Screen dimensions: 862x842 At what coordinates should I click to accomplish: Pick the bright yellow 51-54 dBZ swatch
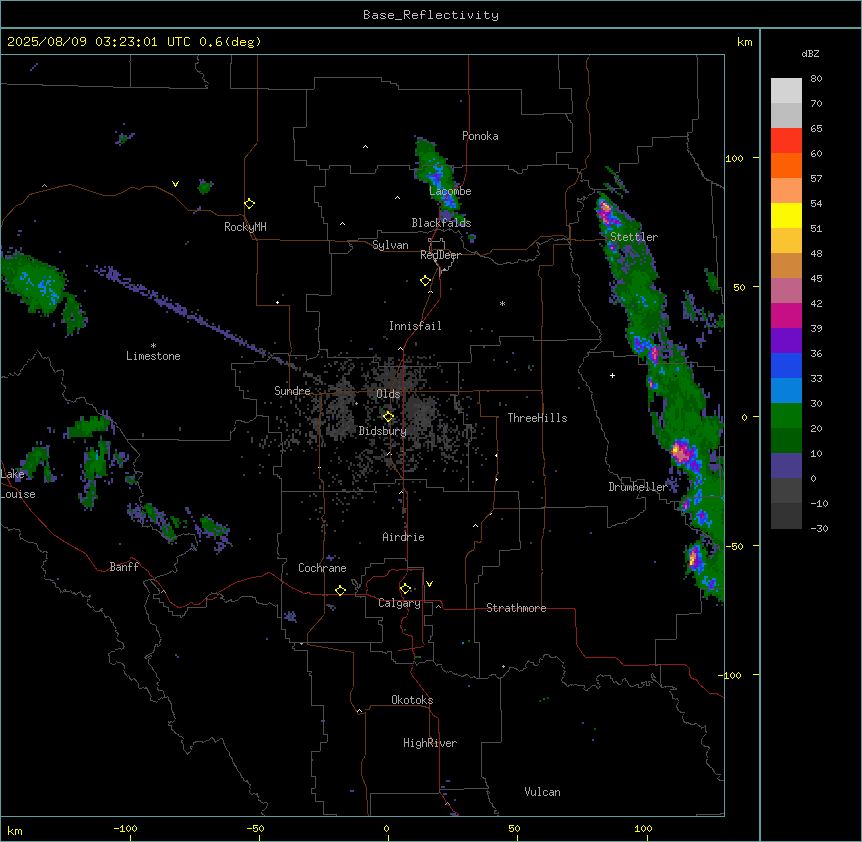(x=786, y=215)
